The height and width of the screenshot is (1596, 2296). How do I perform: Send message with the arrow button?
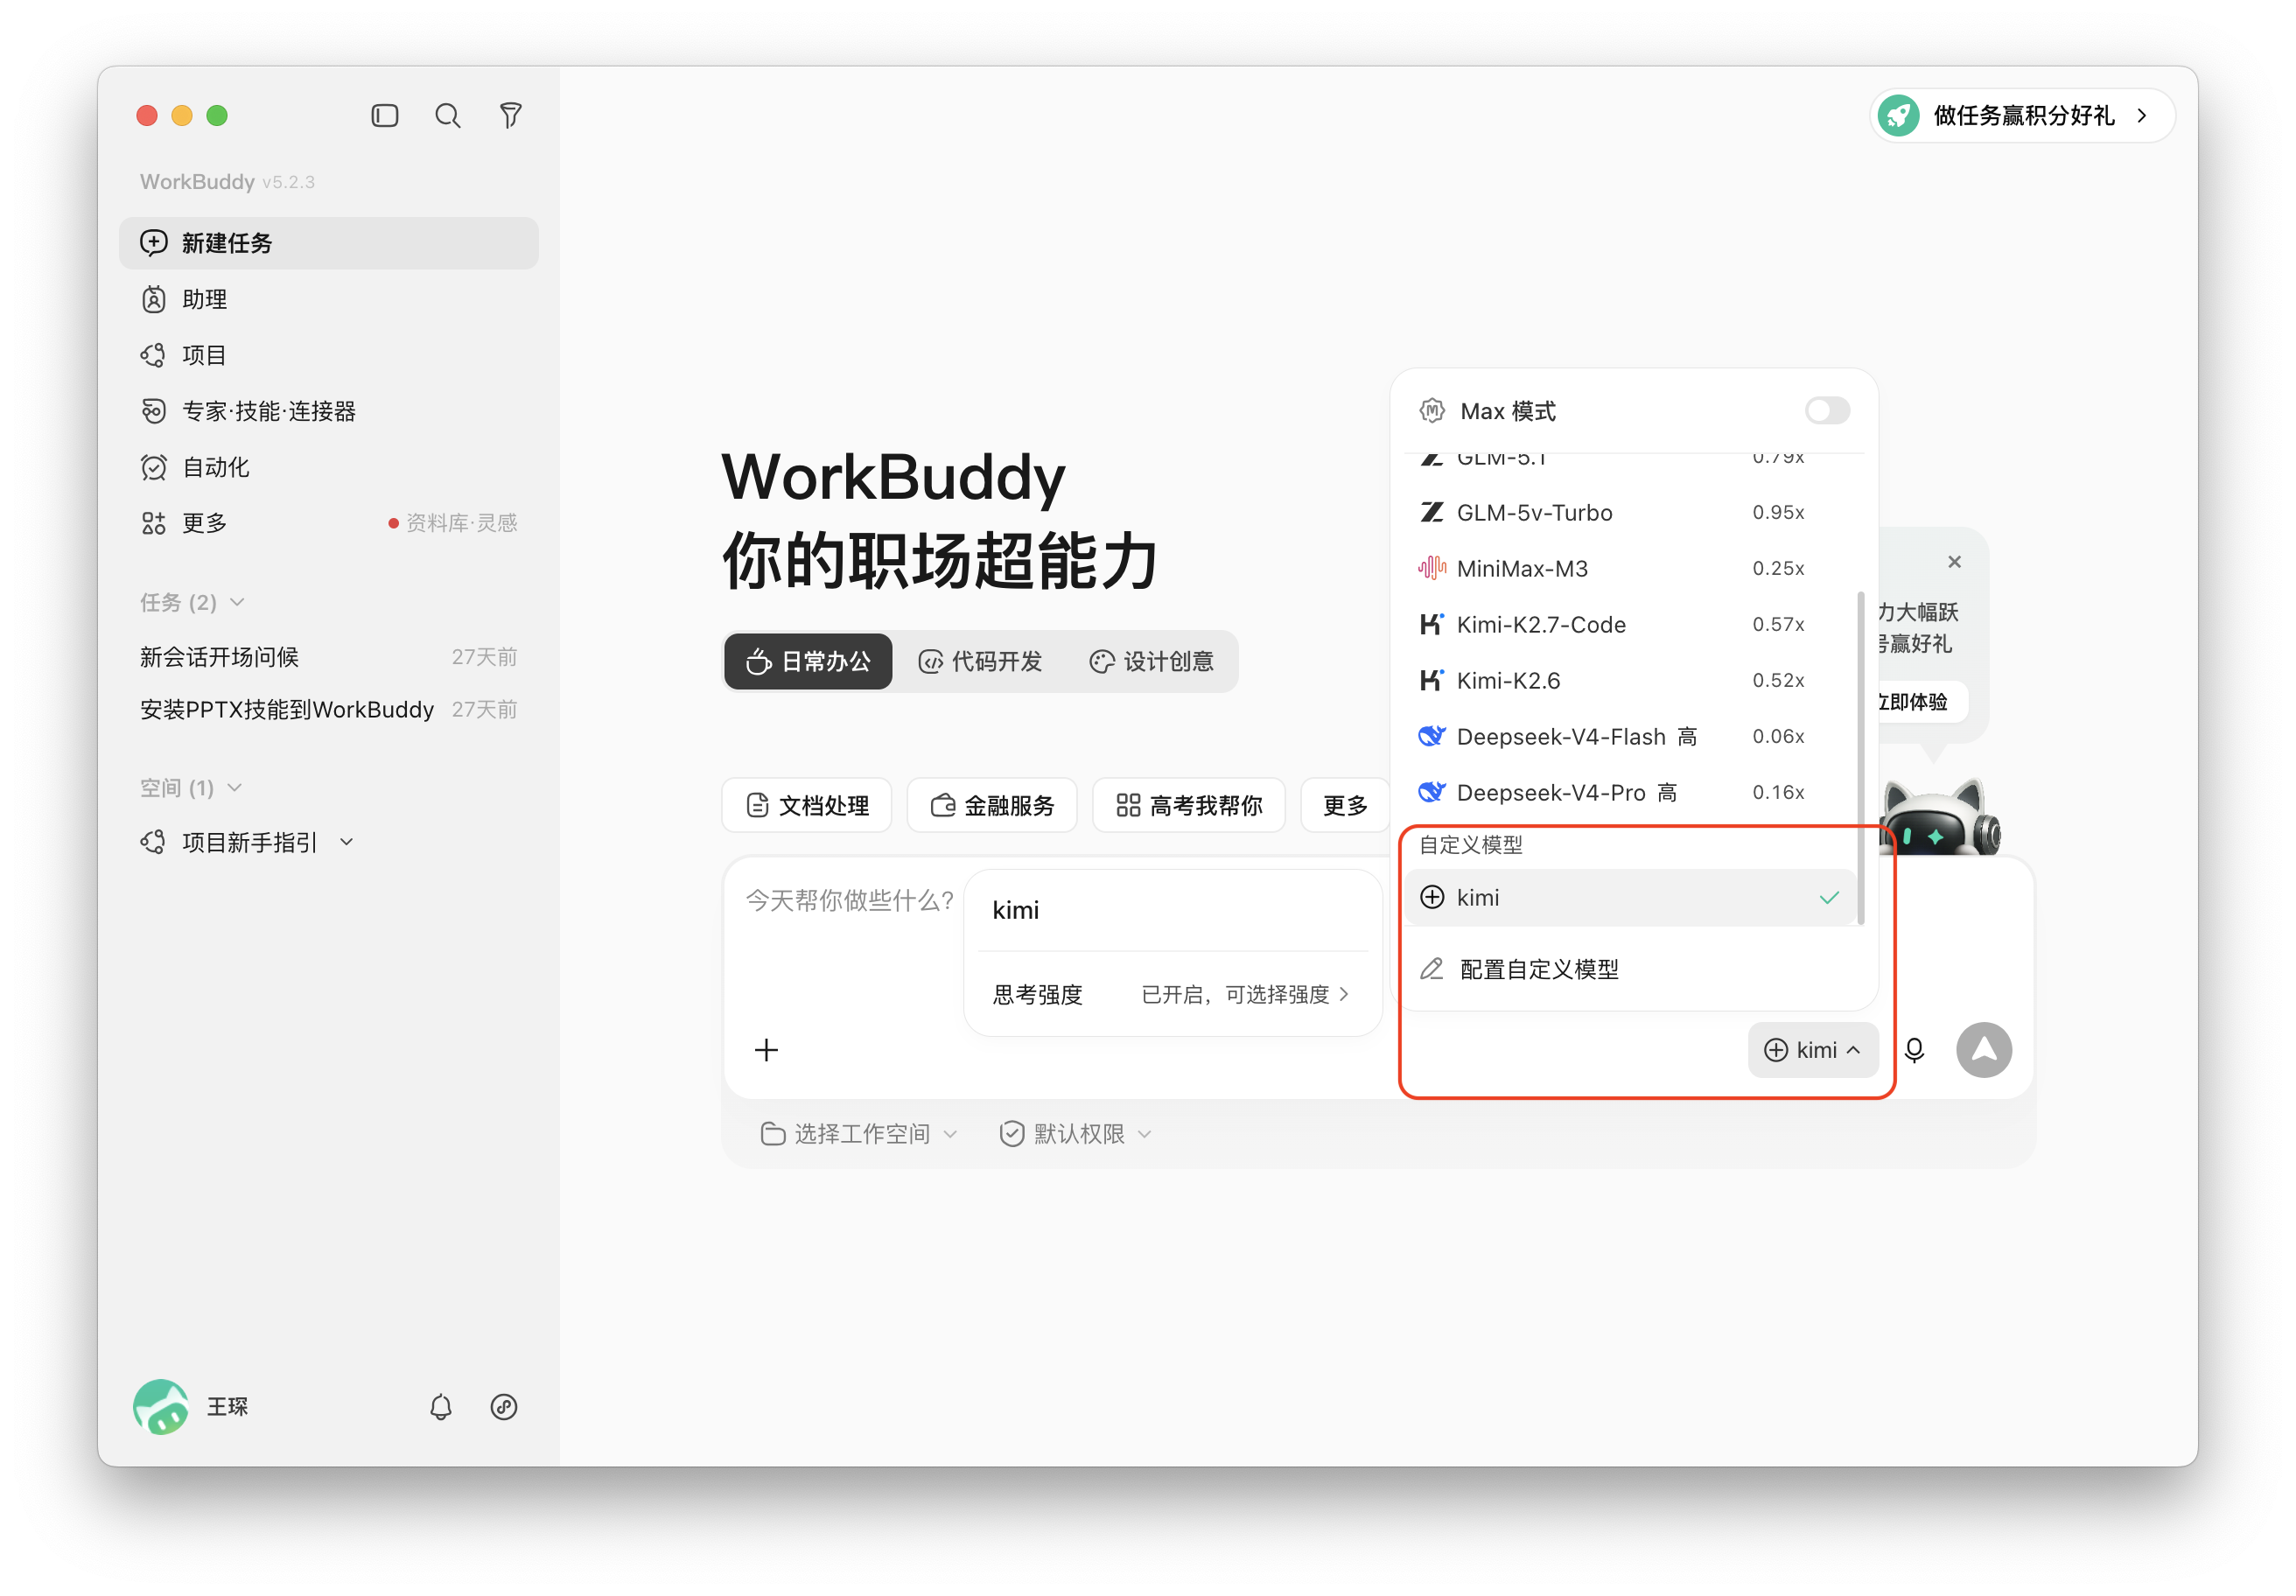(x=1984, y=1050)
